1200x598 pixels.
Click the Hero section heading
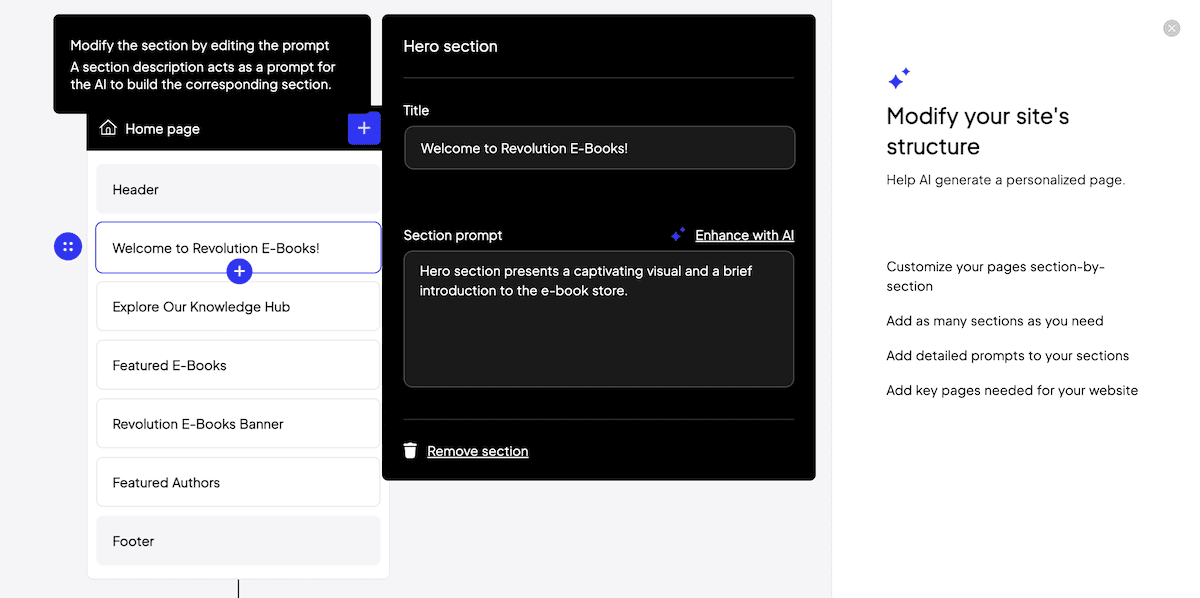(450, 46)
